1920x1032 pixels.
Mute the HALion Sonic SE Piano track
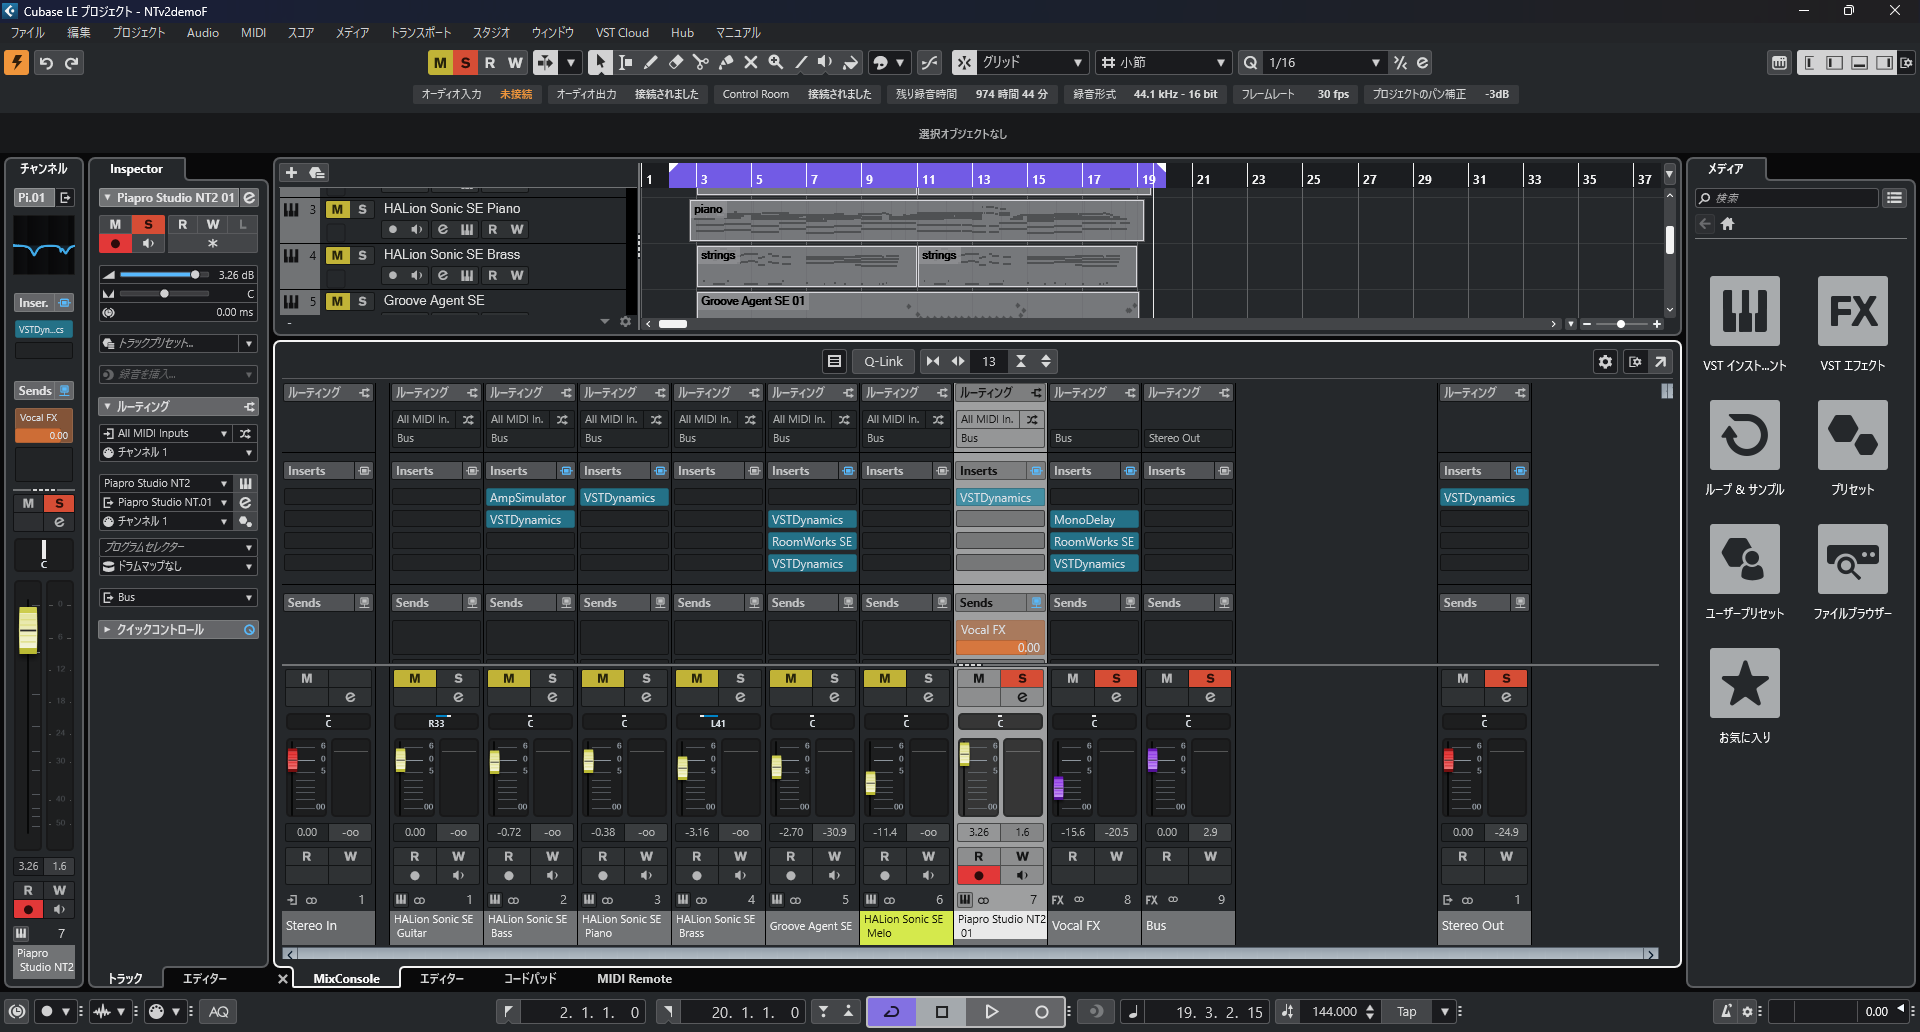pyautogui.click(x=338, y=209)
